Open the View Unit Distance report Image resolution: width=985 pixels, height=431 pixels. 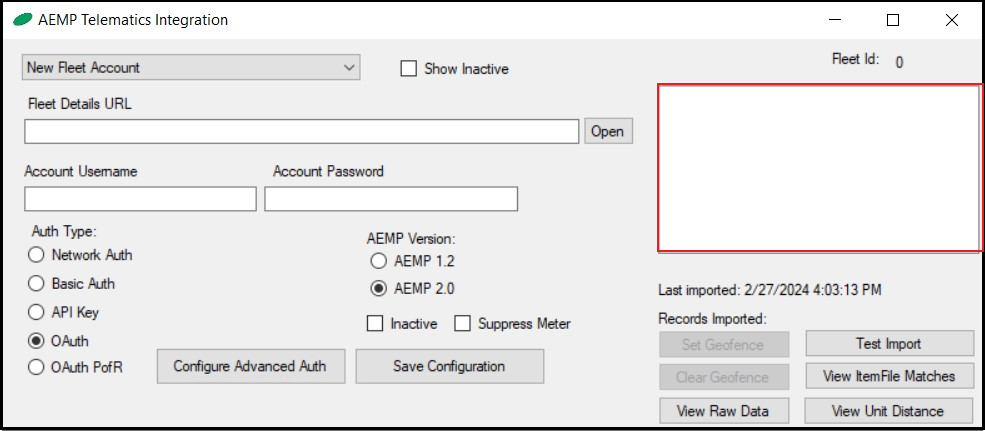pyautogui.click(x=889, y=411)
